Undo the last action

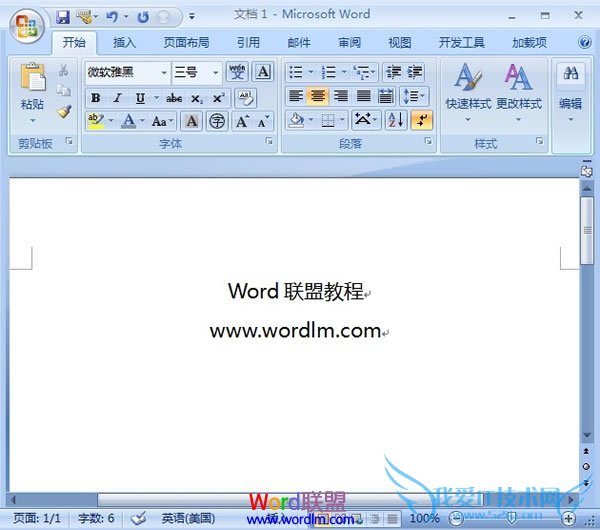coord(112,17)
